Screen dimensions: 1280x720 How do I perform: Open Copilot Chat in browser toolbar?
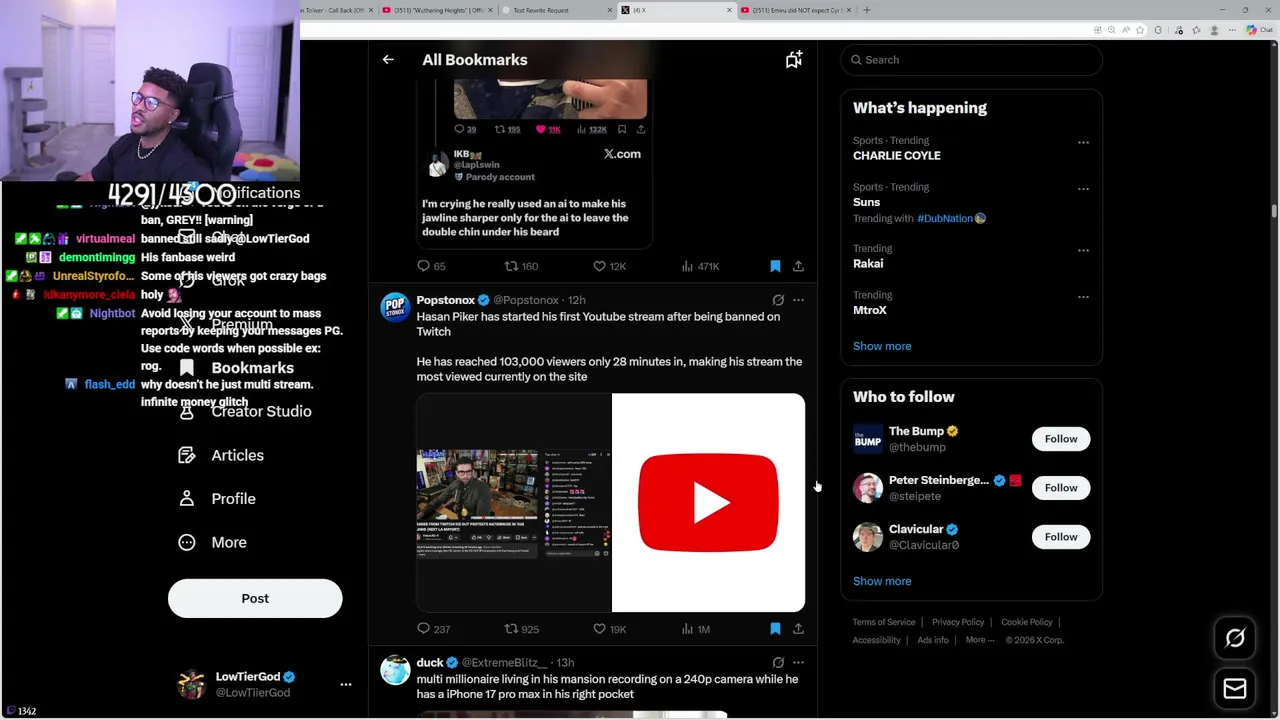point(1258,30)
